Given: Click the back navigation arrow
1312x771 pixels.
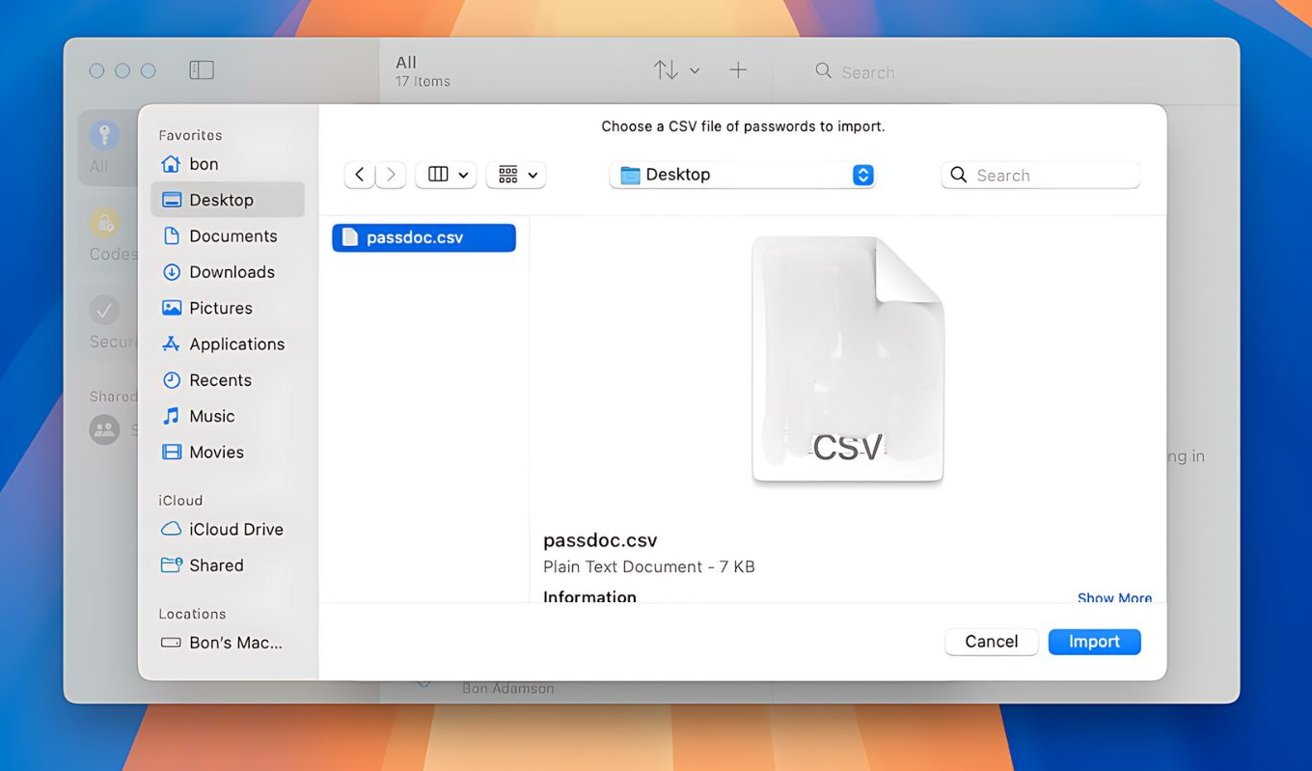Looking at the screenshot, I should [x=359, y=174].
